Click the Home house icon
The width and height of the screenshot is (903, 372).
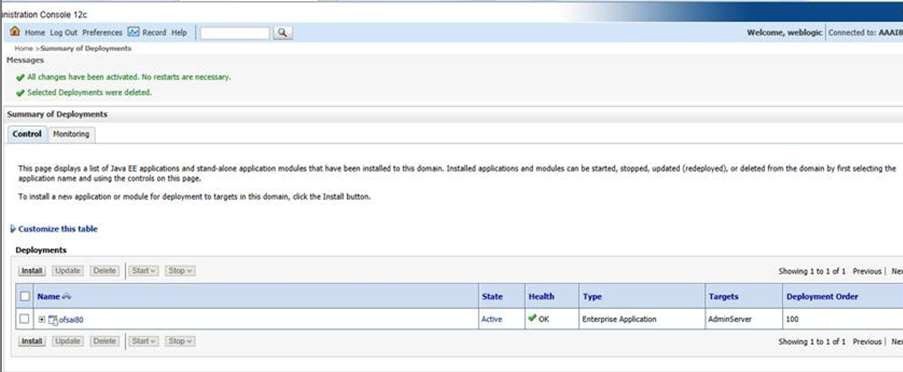point(15,32)
